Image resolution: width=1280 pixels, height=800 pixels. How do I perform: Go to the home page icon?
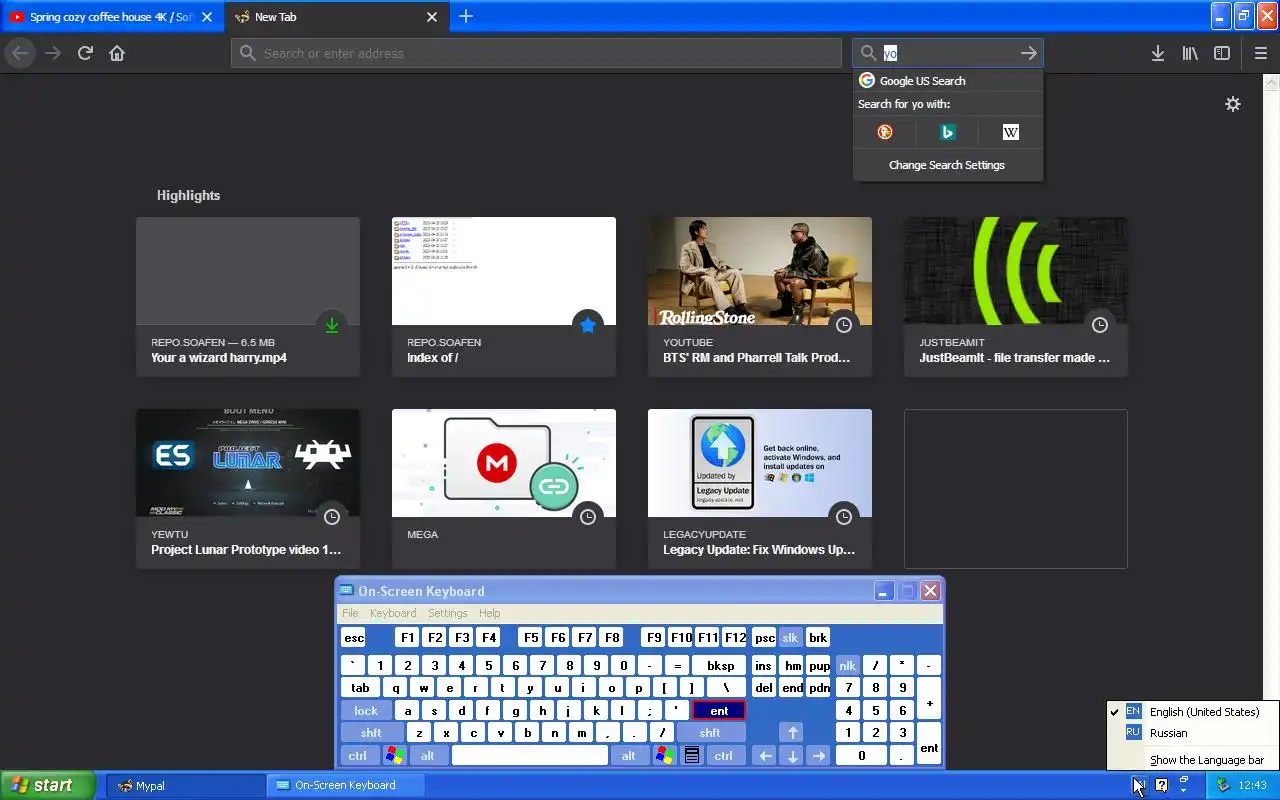click(x=117, y=53)
